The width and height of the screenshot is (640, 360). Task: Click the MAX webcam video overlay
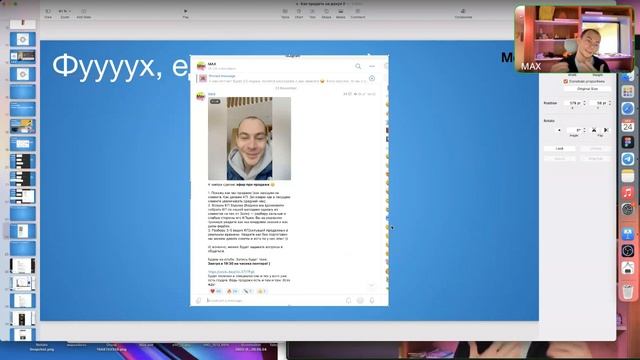(575, 39)
